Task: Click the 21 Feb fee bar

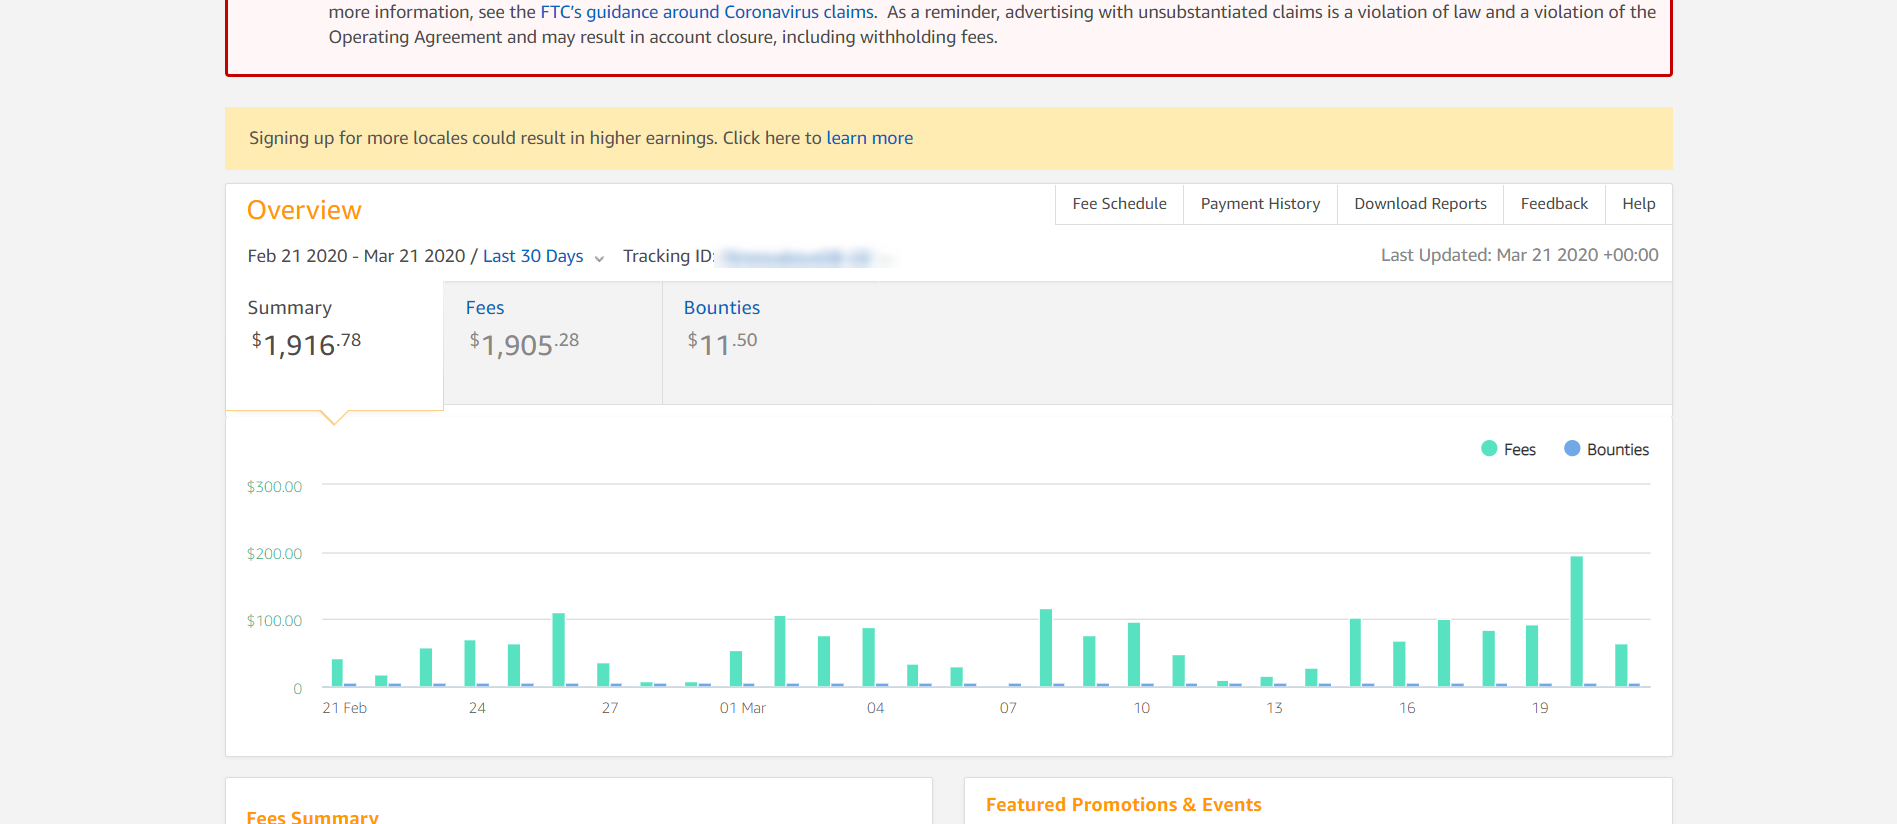Action: pos(337,673)
